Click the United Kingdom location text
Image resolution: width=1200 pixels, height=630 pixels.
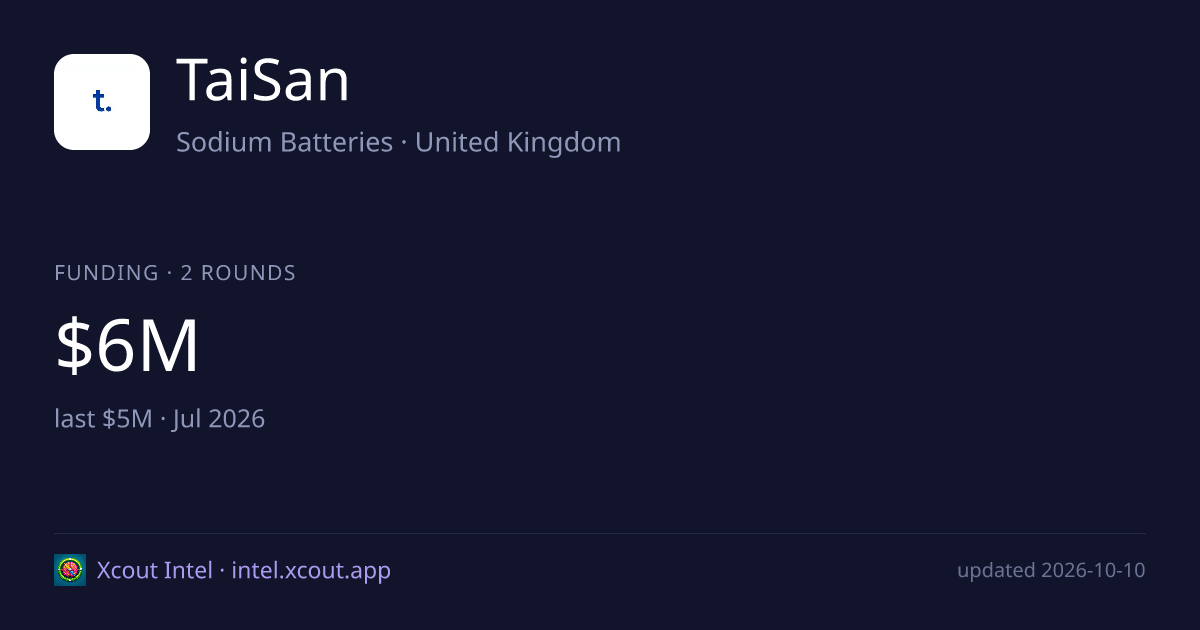518,142
